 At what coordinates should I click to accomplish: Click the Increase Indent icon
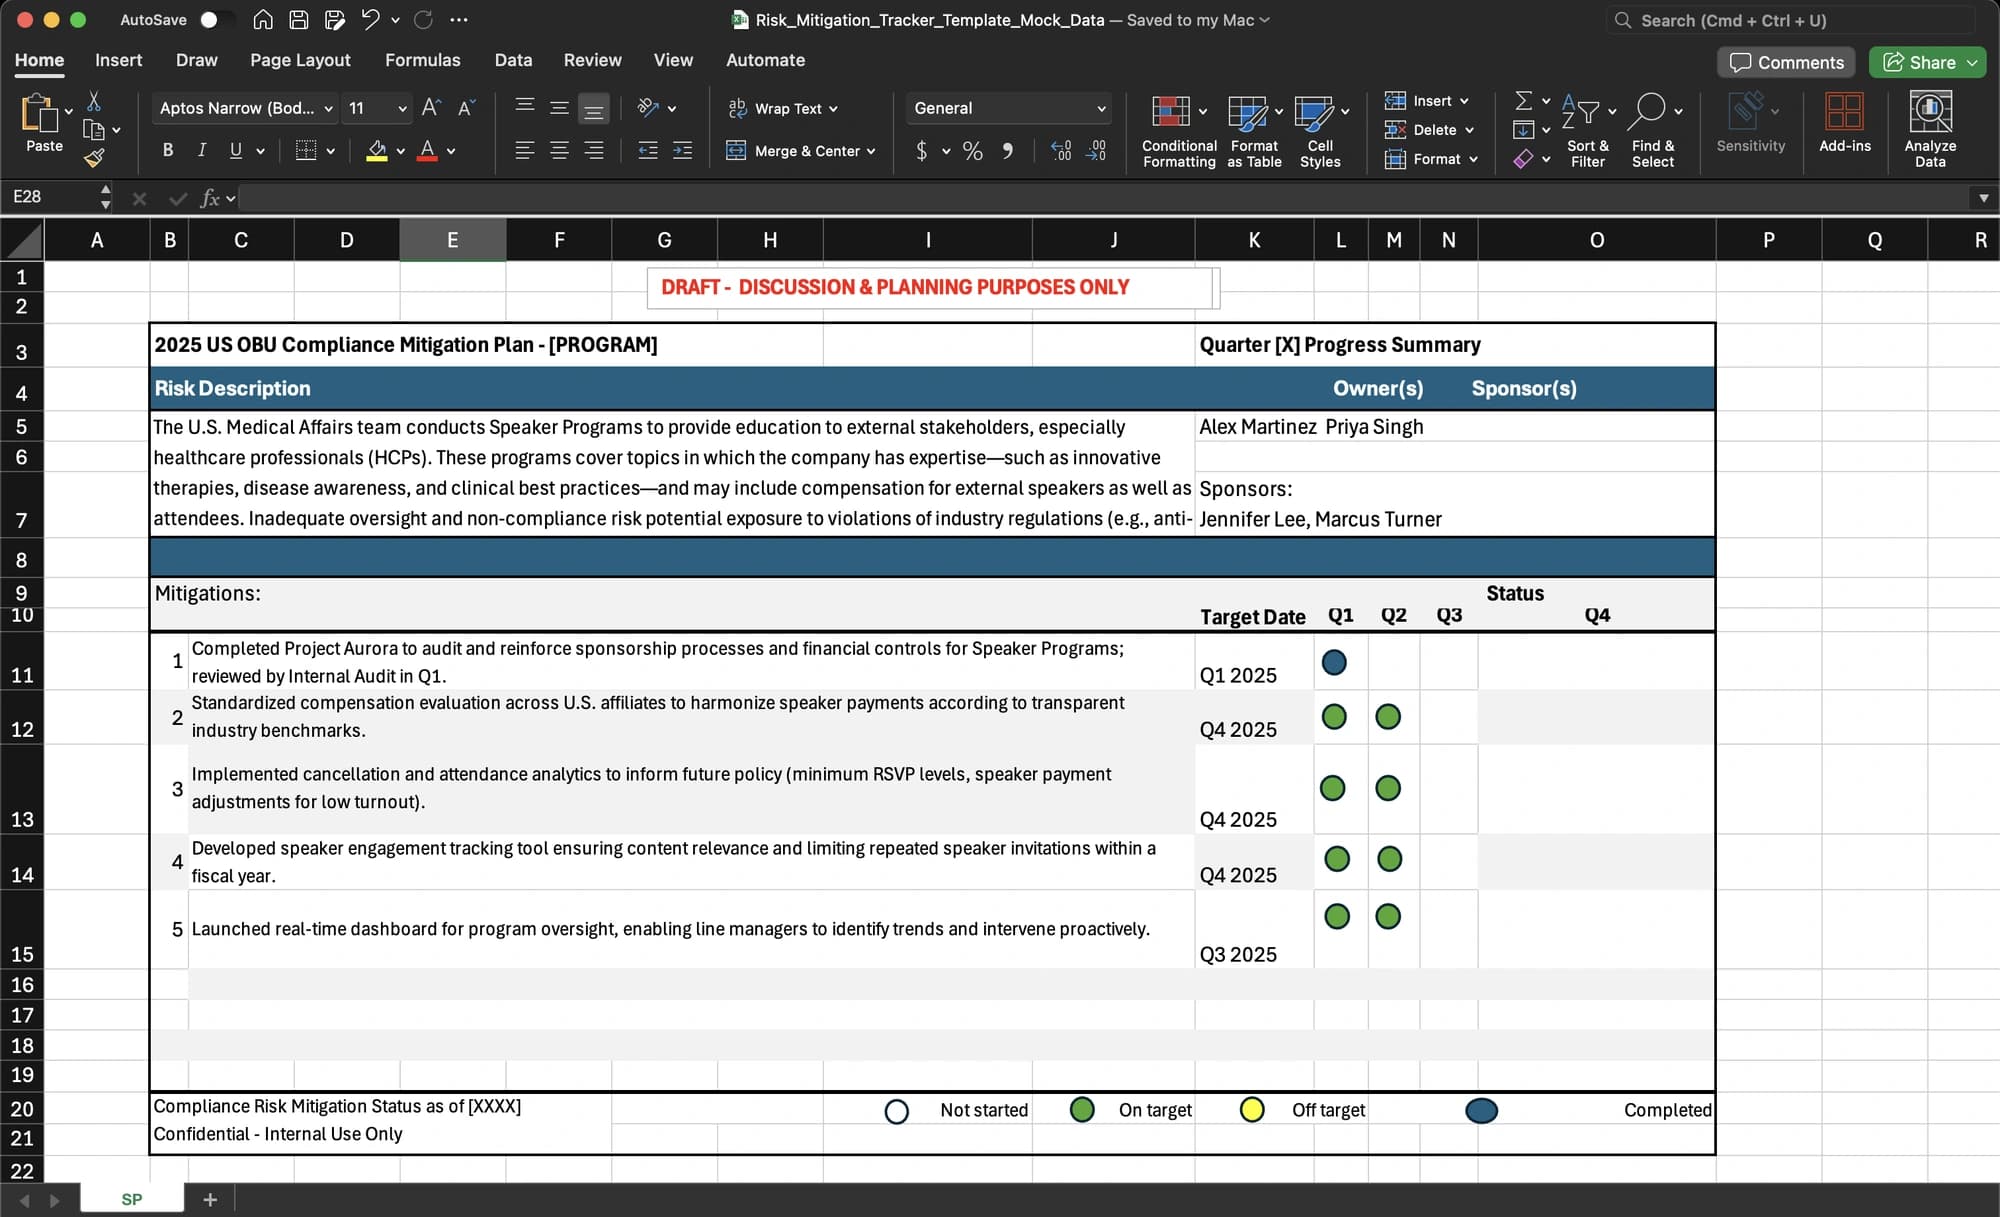(x=683, y=150)
